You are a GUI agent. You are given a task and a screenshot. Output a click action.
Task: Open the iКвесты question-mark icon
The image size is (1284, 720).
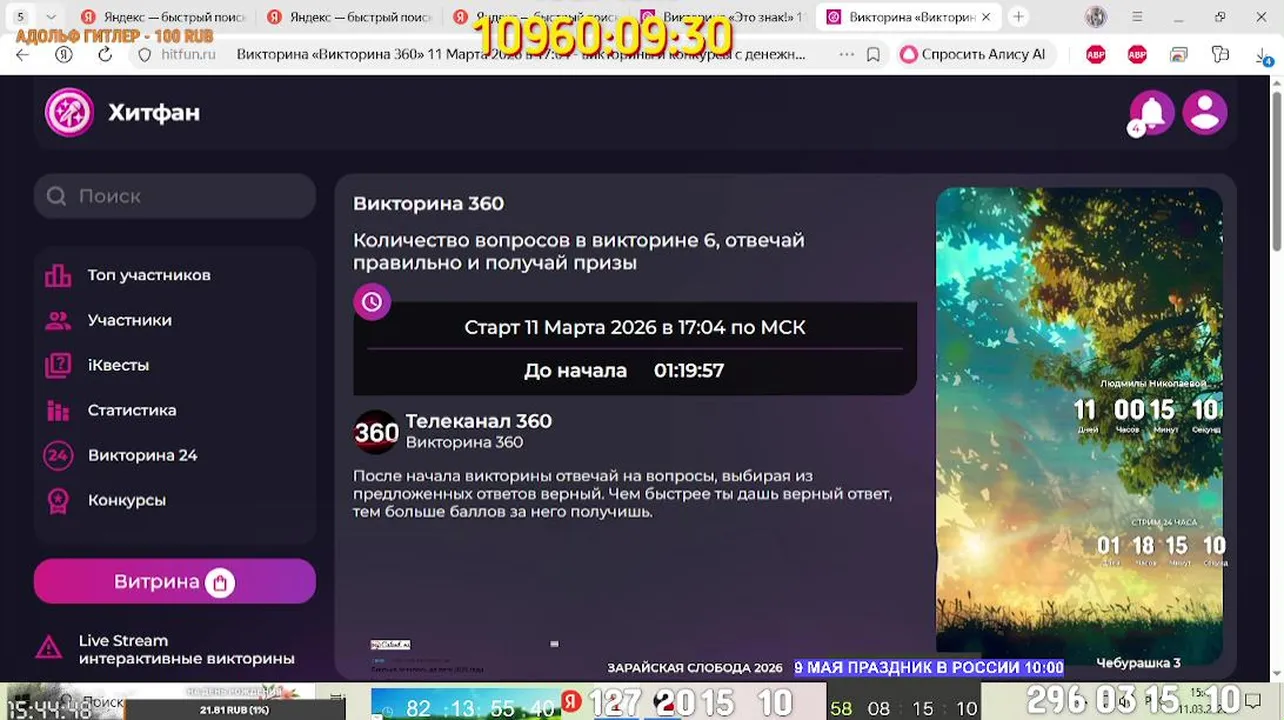pyautogui.click(x=58, y=365)
